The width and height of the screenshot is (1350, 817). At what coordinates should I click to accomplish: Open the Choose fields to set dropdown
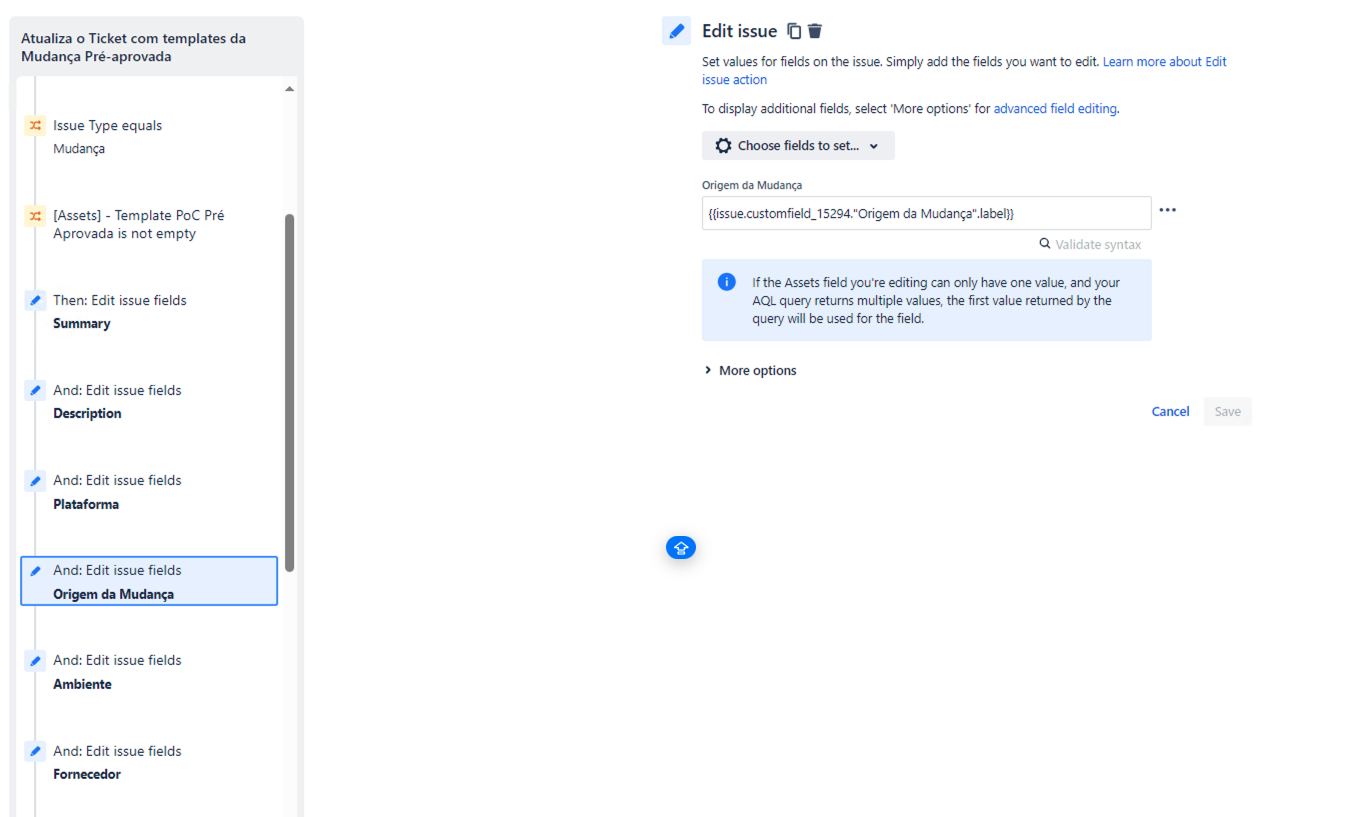798,146
